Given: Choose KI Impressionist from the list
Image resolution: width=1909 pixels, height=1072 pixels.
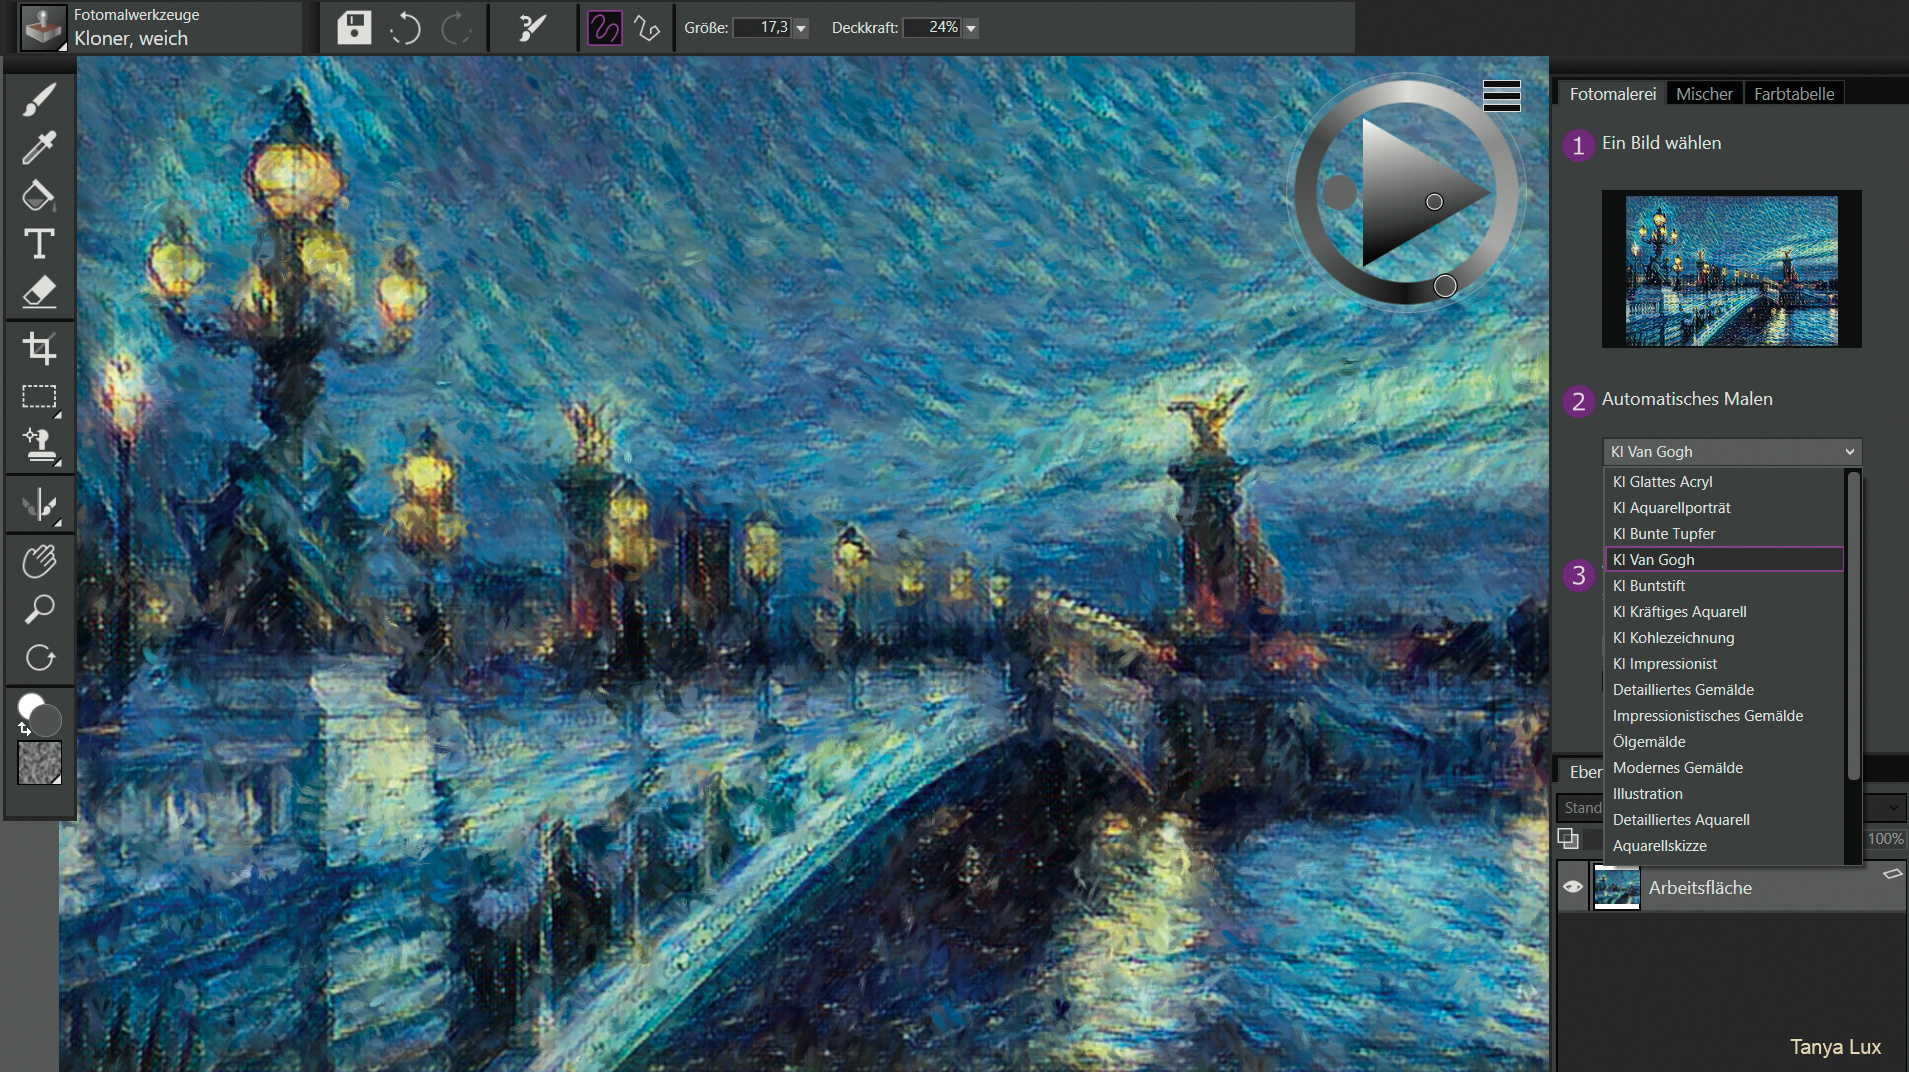Looking at the screenshot, I should (1725, 664).
